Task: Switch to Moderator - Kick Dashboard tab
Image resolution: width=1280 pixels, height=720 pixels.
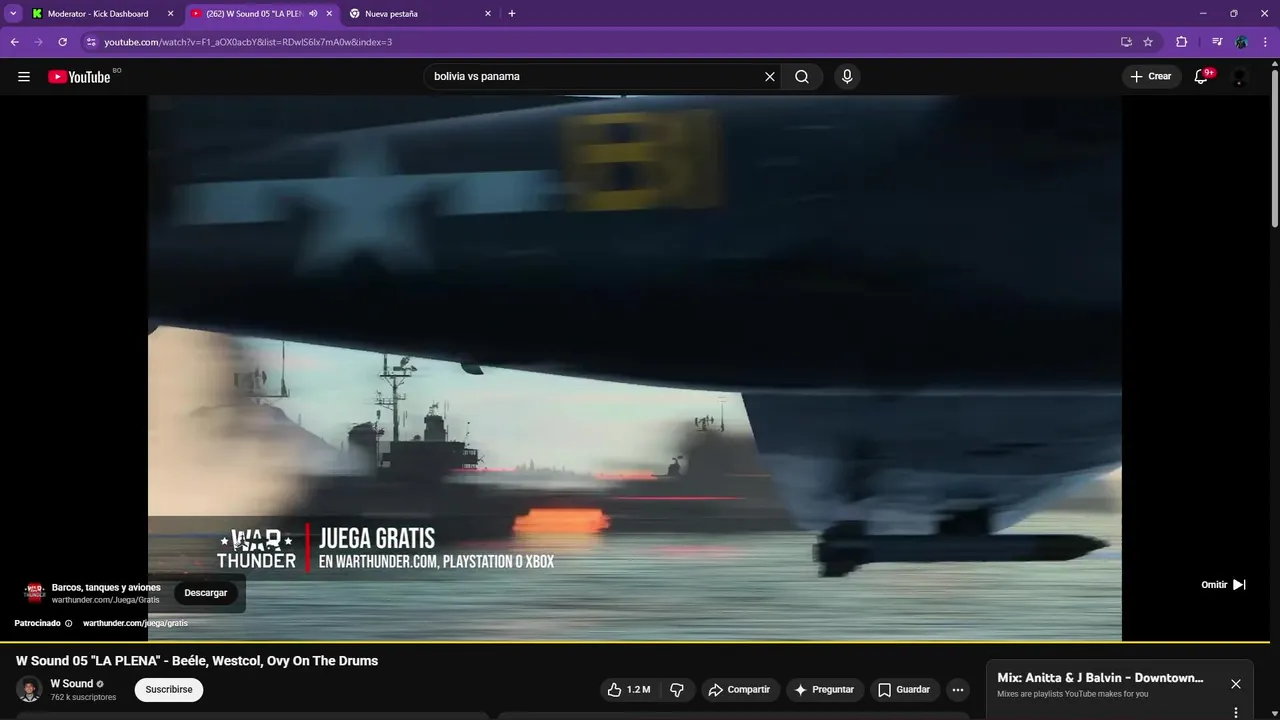Action: [98, 14]
